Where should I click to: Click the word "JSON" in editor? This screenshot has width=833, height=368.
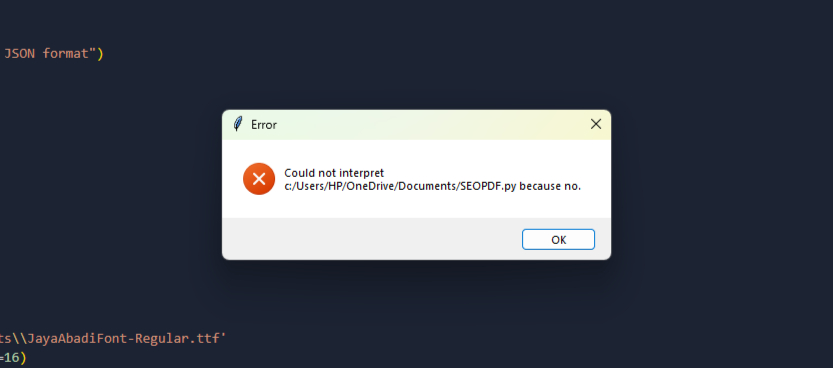pos(20,54)
